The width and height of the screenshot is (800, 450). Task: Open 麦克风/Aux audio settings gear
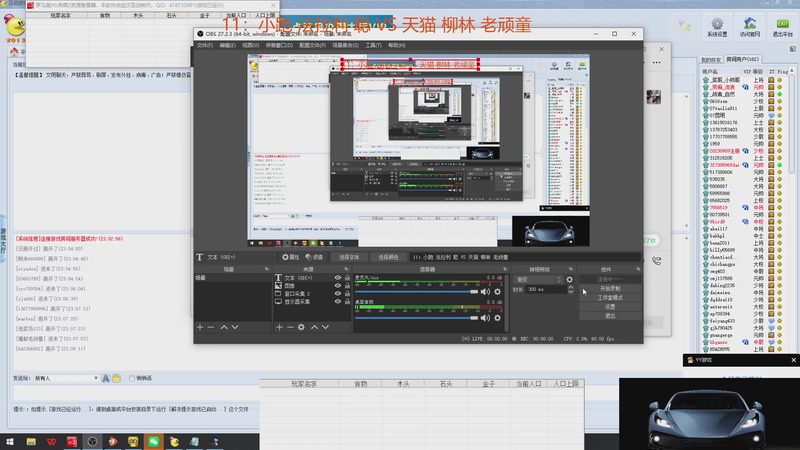497,291
